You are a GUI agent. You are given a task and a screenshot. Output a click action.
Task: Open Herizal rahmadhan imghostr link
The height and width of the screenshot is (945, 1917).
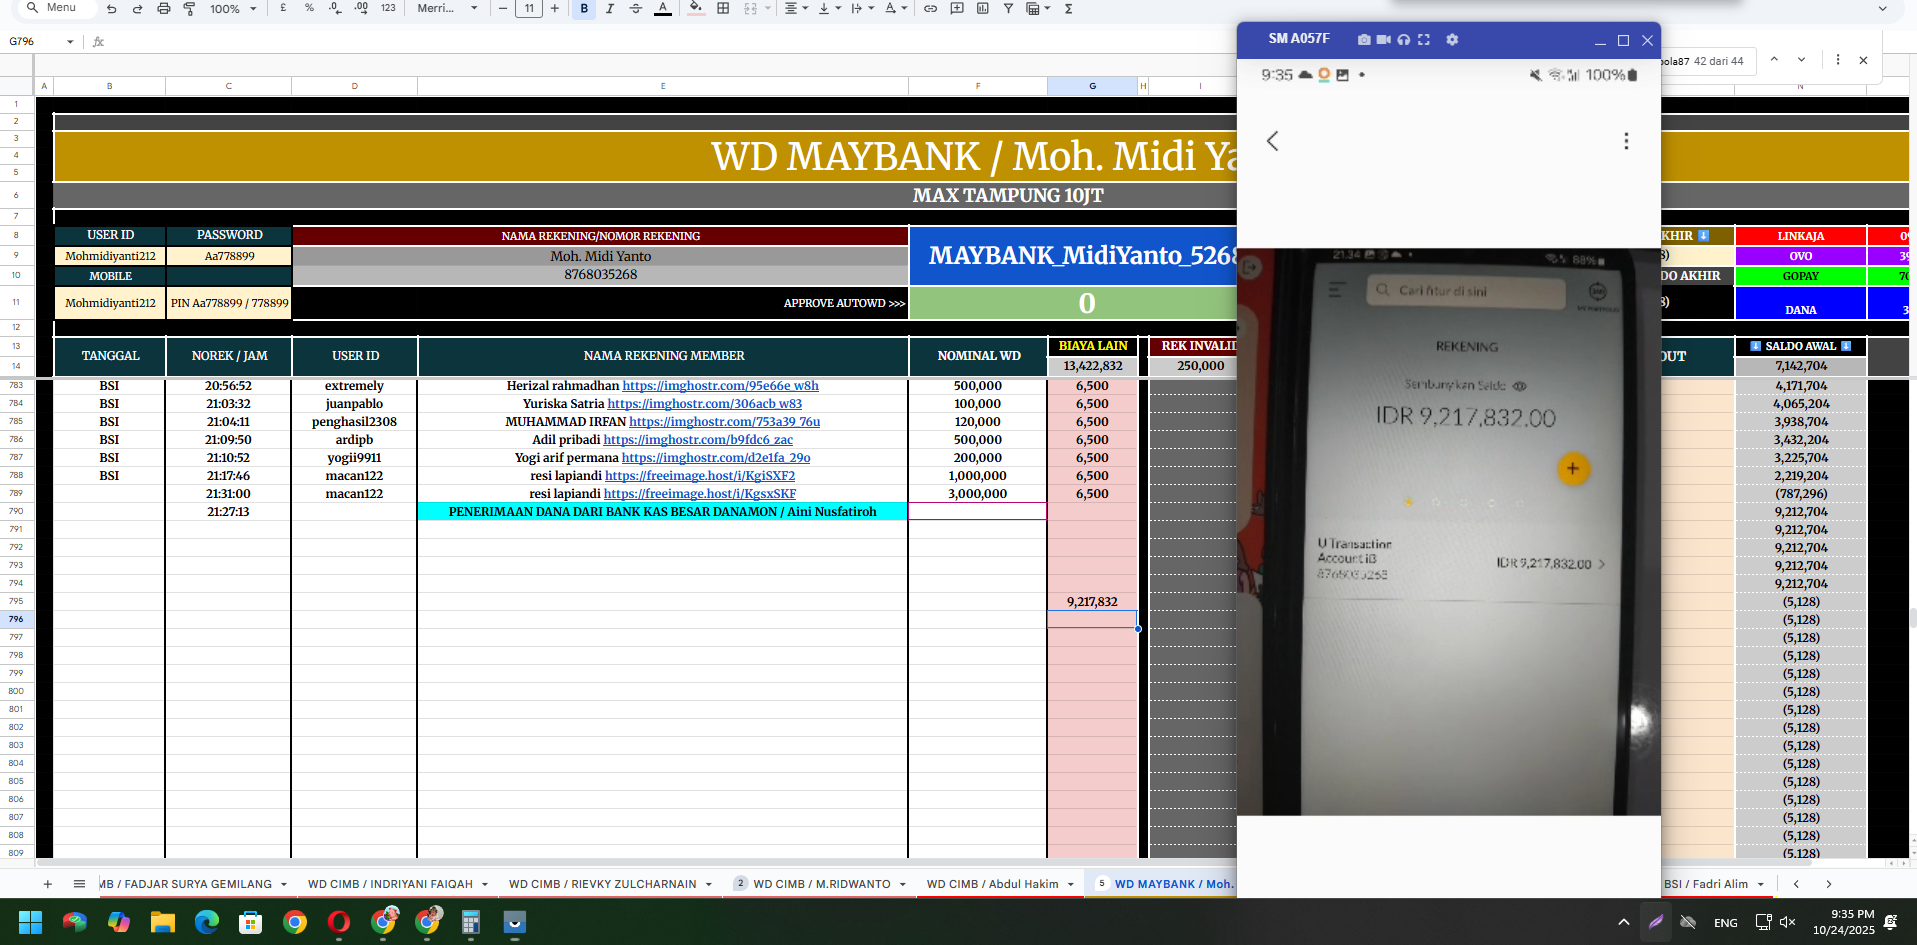[x=720, y=386]
